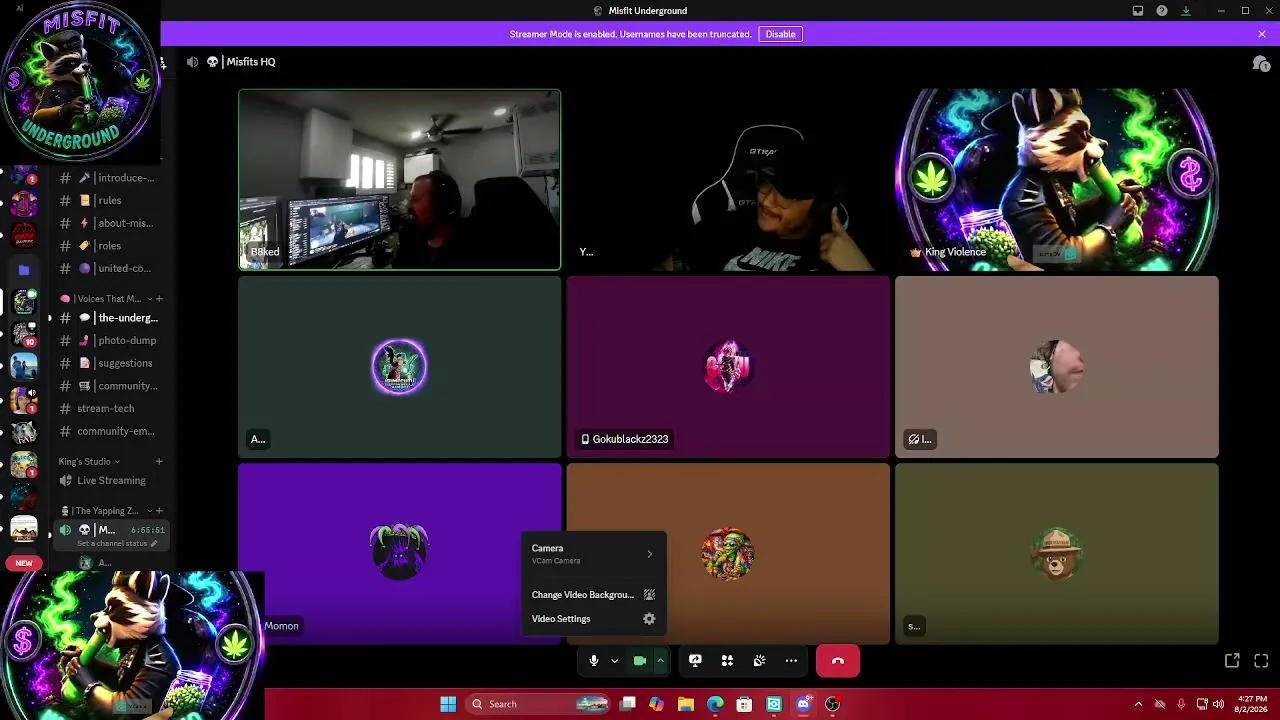Open the community... channel
The width and height of the screenshot is (1280, 720).
click(108, 386)
